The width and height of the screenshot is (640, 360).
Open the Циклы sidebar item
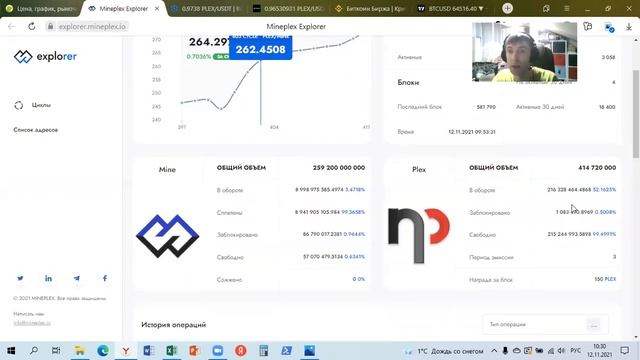pyautogui.click(x=33, y=105)
